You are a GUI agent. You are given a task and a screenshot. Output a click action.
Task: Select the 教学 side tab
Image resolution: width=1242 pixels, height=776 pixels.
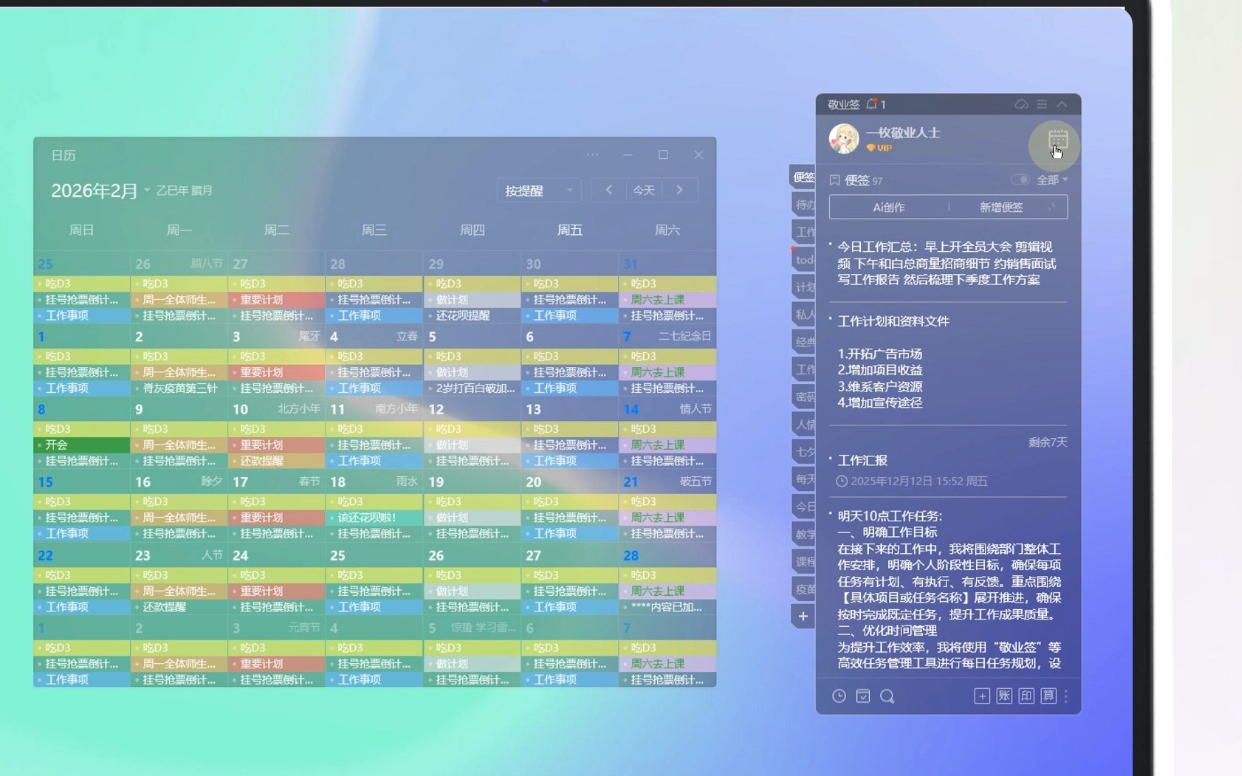click(x=803, y=534)
